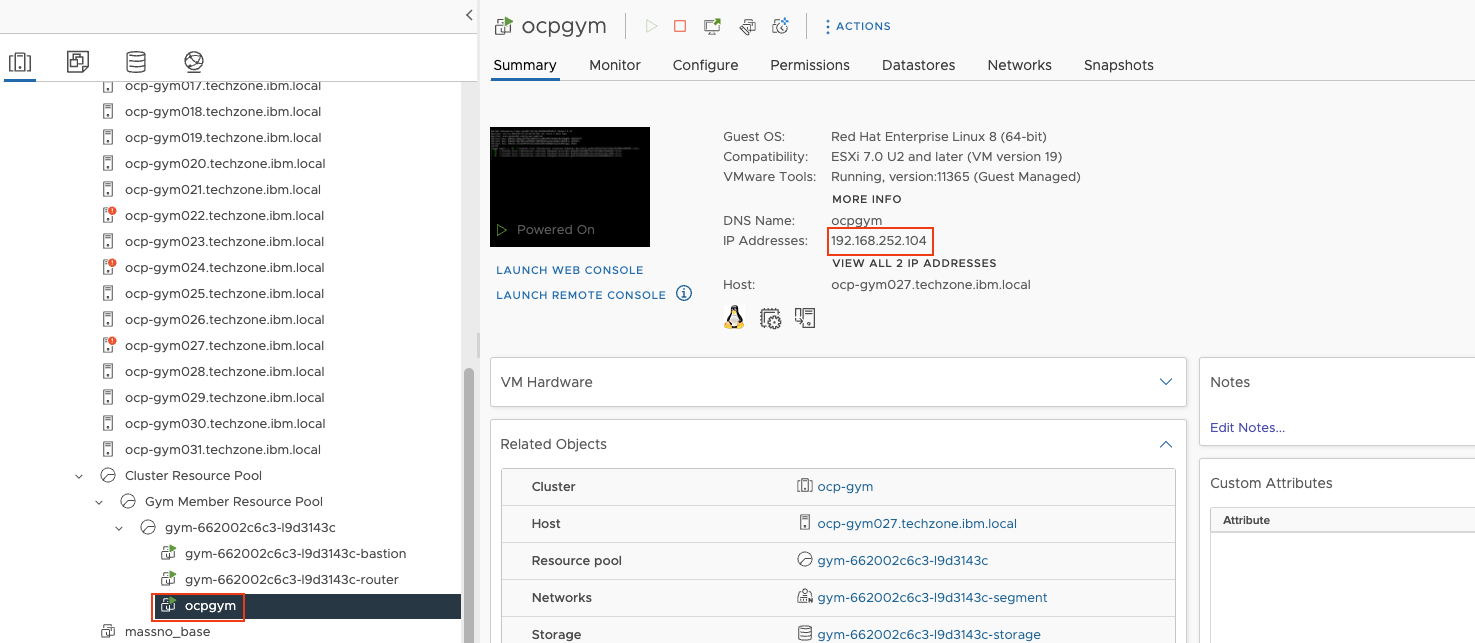Power off the VM with the red stop icon
Viewport: 1475px width, 643px height.
(x=680, y=26)
